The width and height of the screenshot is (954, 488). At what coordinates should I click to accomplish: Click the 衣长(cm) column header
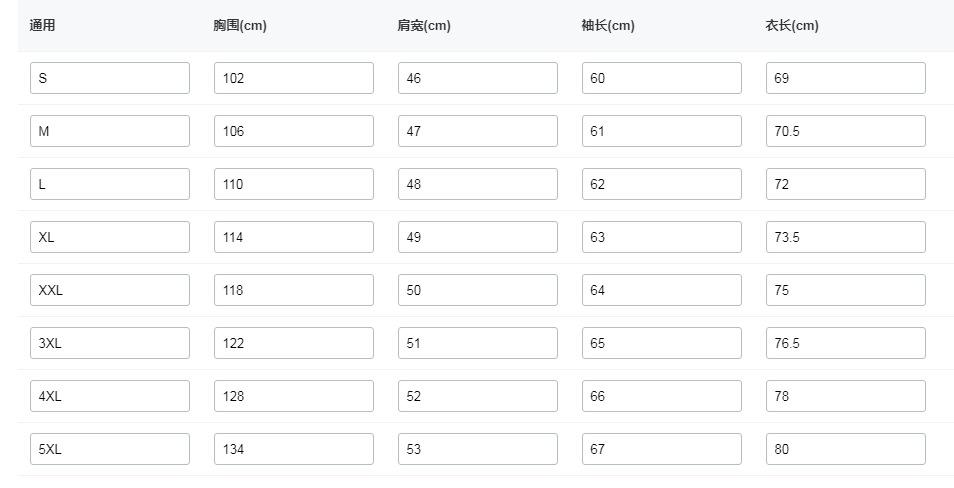pos(792,26)
